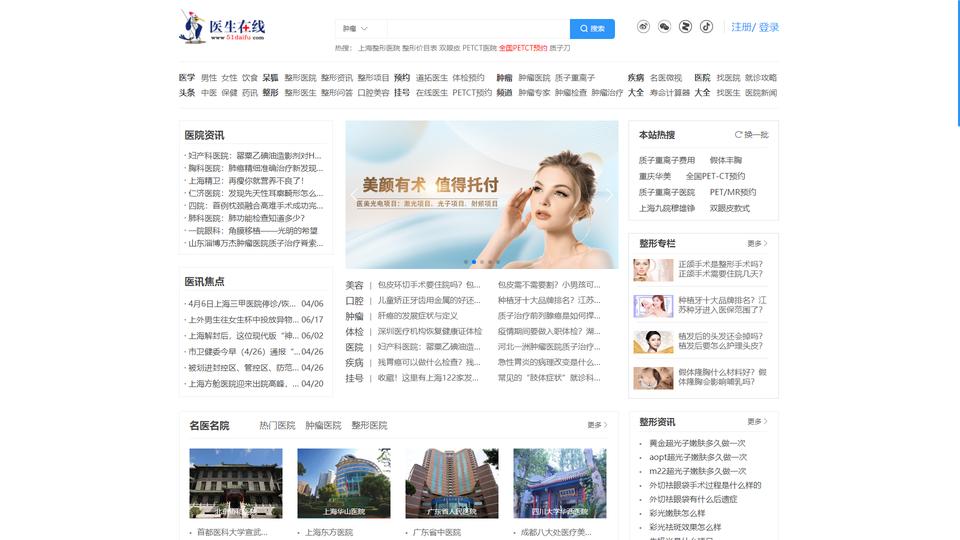The width and height of the screenshot is (960, 540).
Task: Click hot search 双眼皮款式
Action: coord(730,208)
